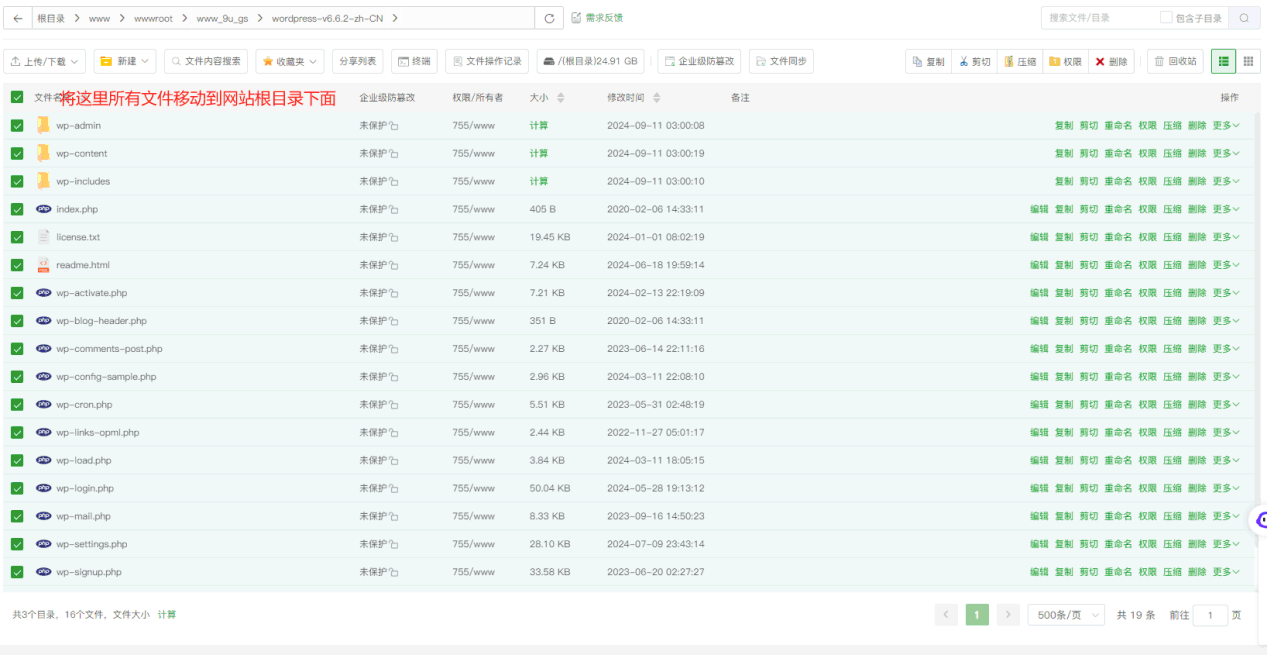This screenshot has height=655, width=1267.
Task: Open the 回收站 recycle bin
Action: pos(1175,61)
